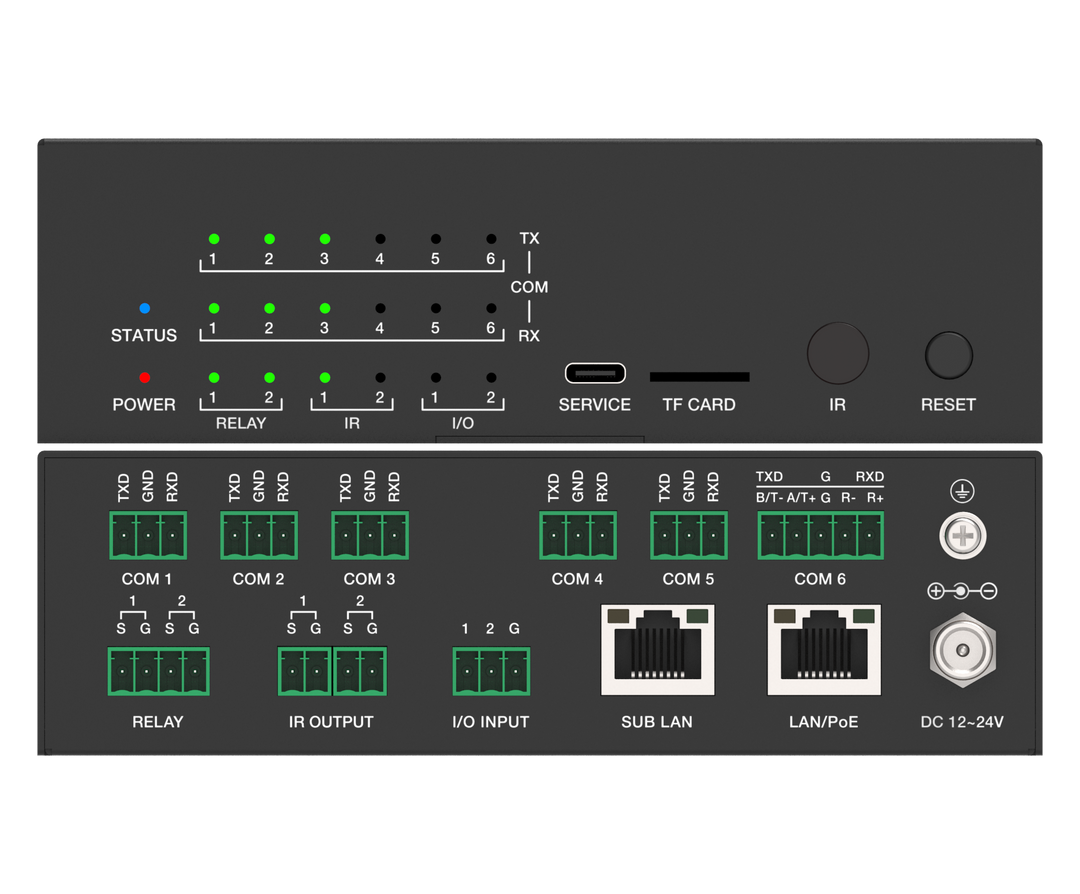Click the unlit COM TX LED 4
The width and height of the screenshot is (1080, 894).
pos(380,239)
